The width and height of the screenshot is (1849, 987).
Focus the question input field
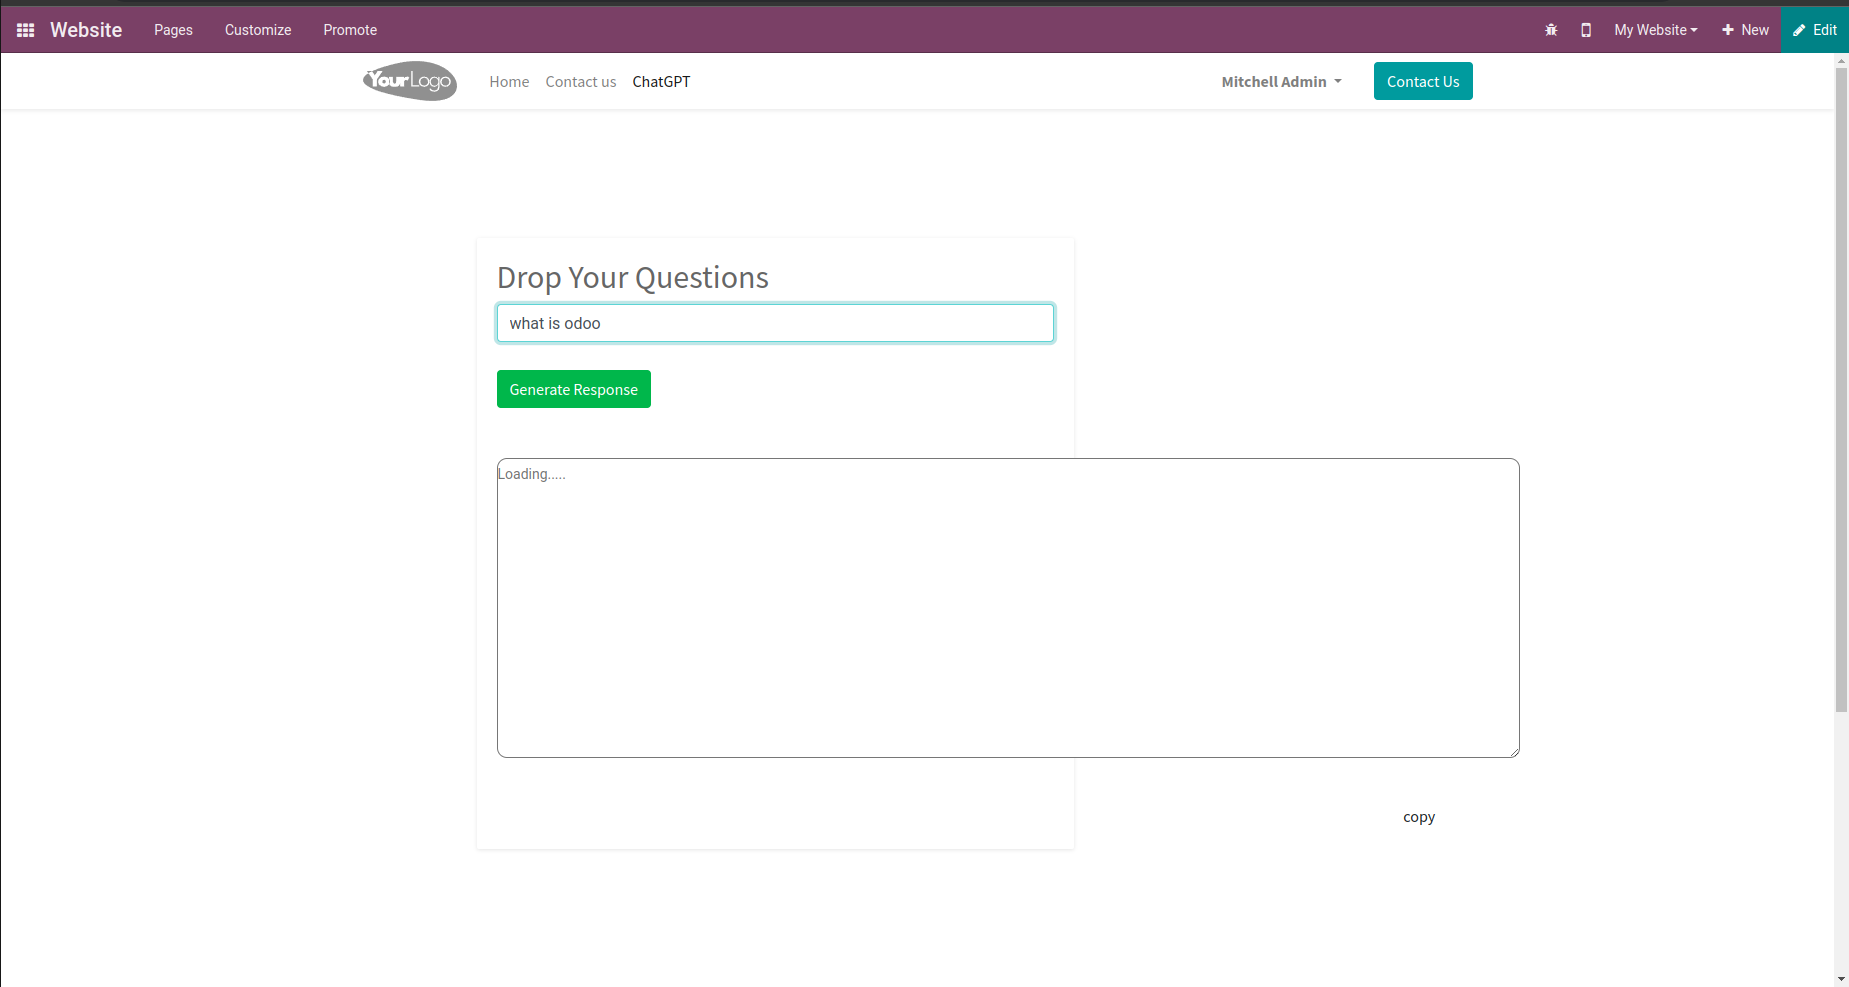pos(775,323)
